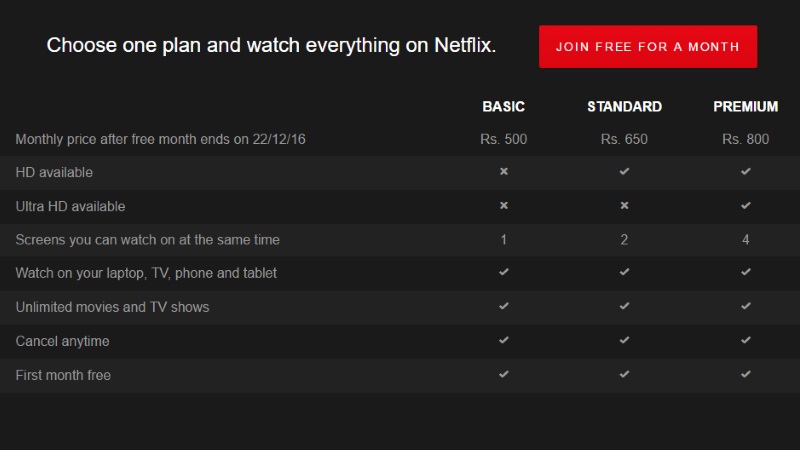Click Standard checkmark for Unlimited movies row
Viewport: 800px width, 450px height.
click(x=624, y=306)
